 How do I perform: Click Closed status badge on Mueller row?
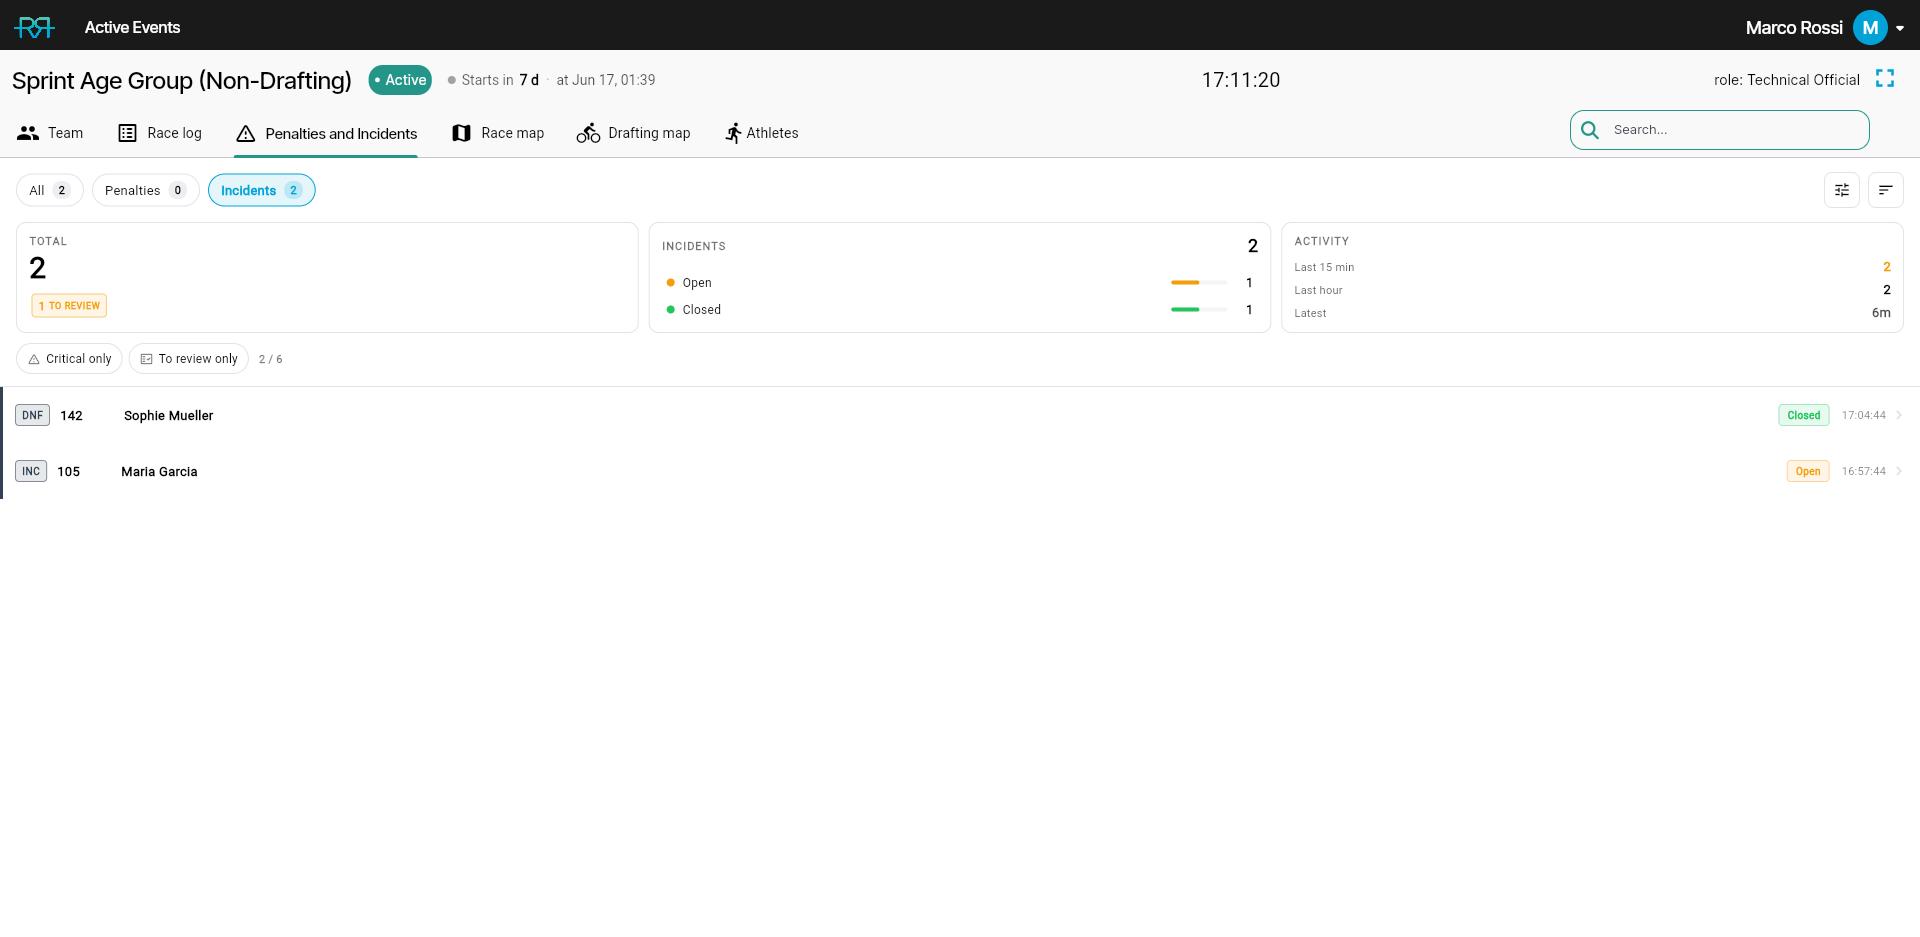point(1804,415)
